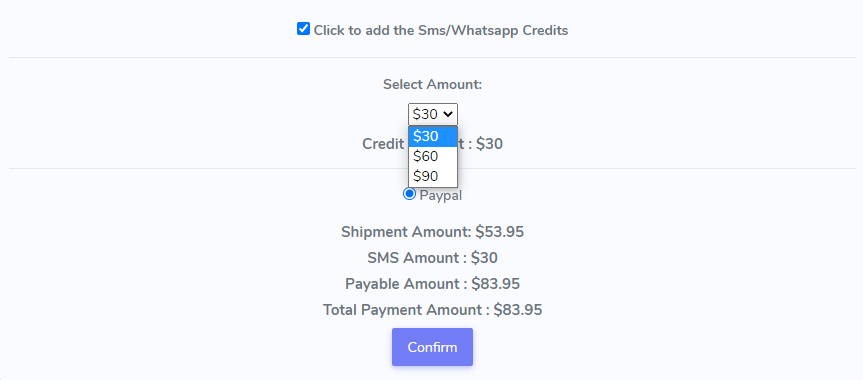
Task: Click the Payable Amount $83.95 line
Action: pyautogui.click(x=432, y=284)
